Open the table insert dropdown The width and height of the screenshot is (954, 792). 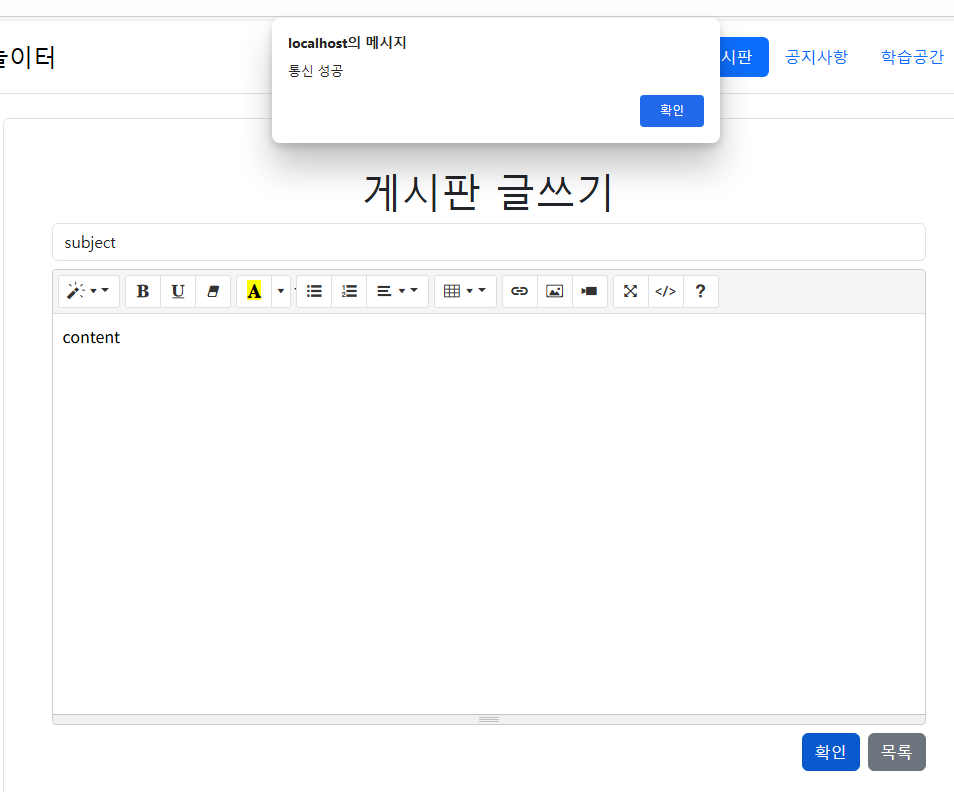pyautogui.click(x=465, y=291)
